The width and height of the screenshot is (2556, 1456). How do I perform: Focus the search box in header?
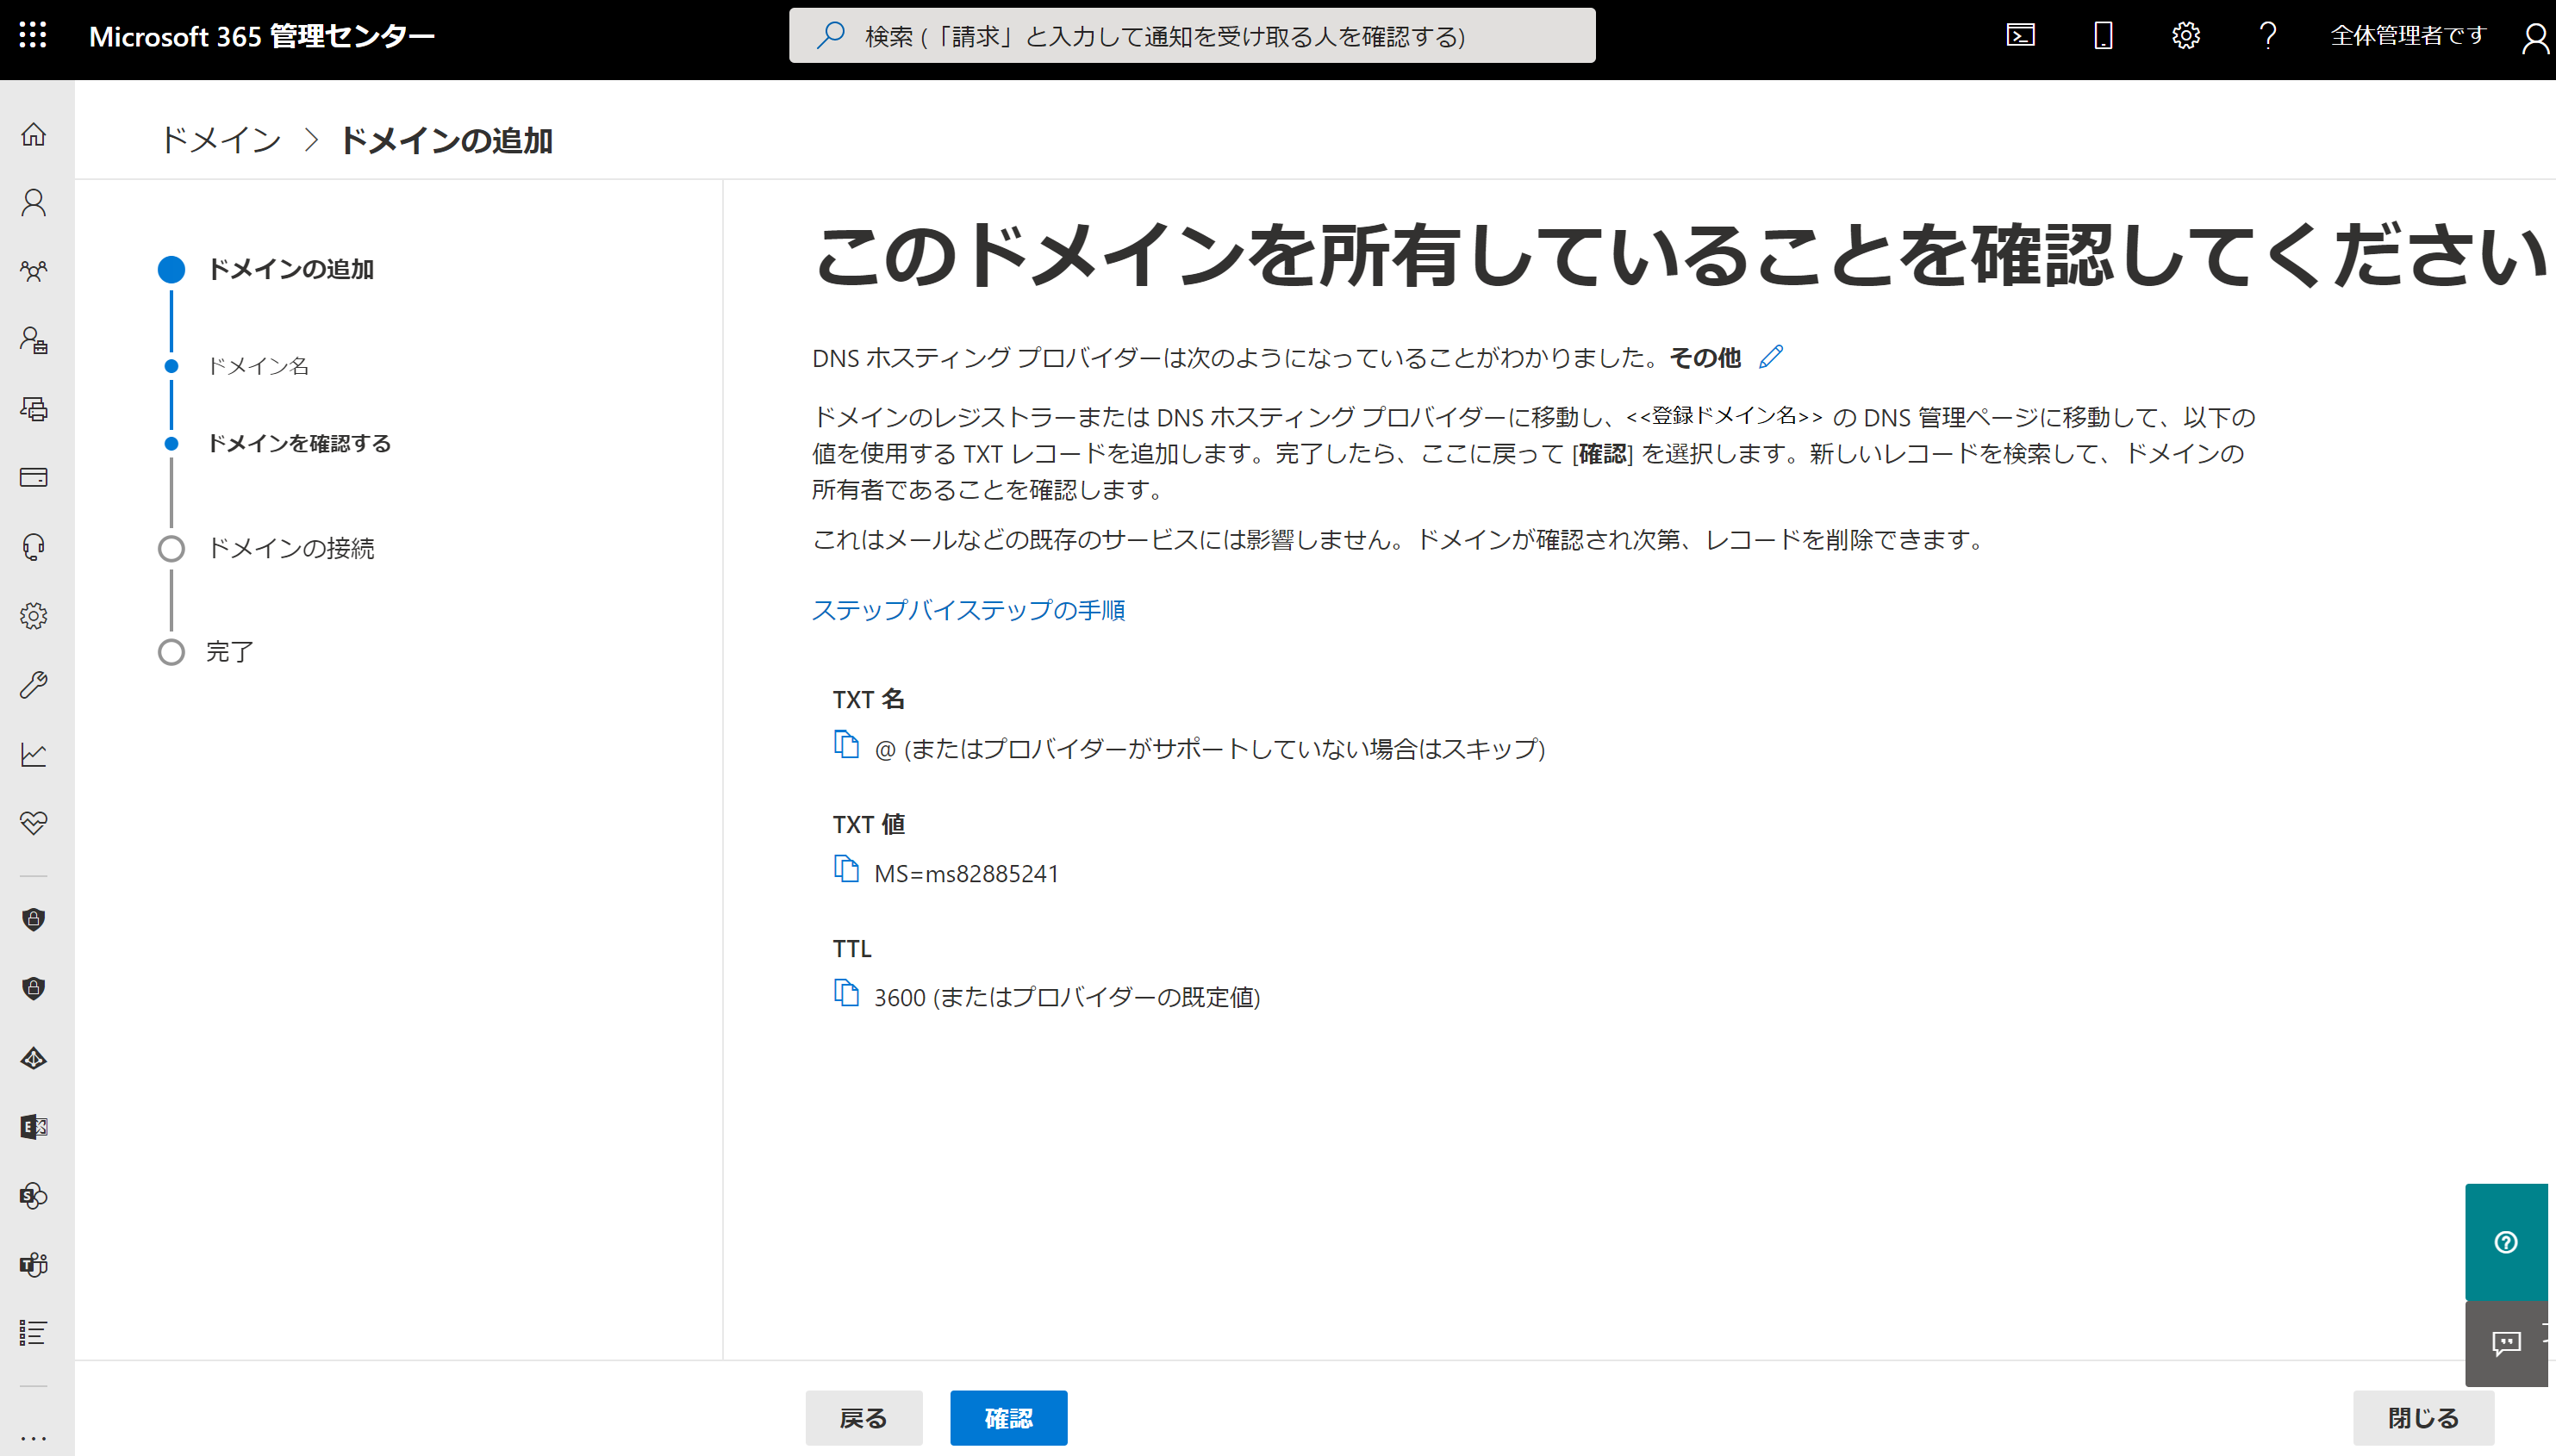(x=1191, y=36)
